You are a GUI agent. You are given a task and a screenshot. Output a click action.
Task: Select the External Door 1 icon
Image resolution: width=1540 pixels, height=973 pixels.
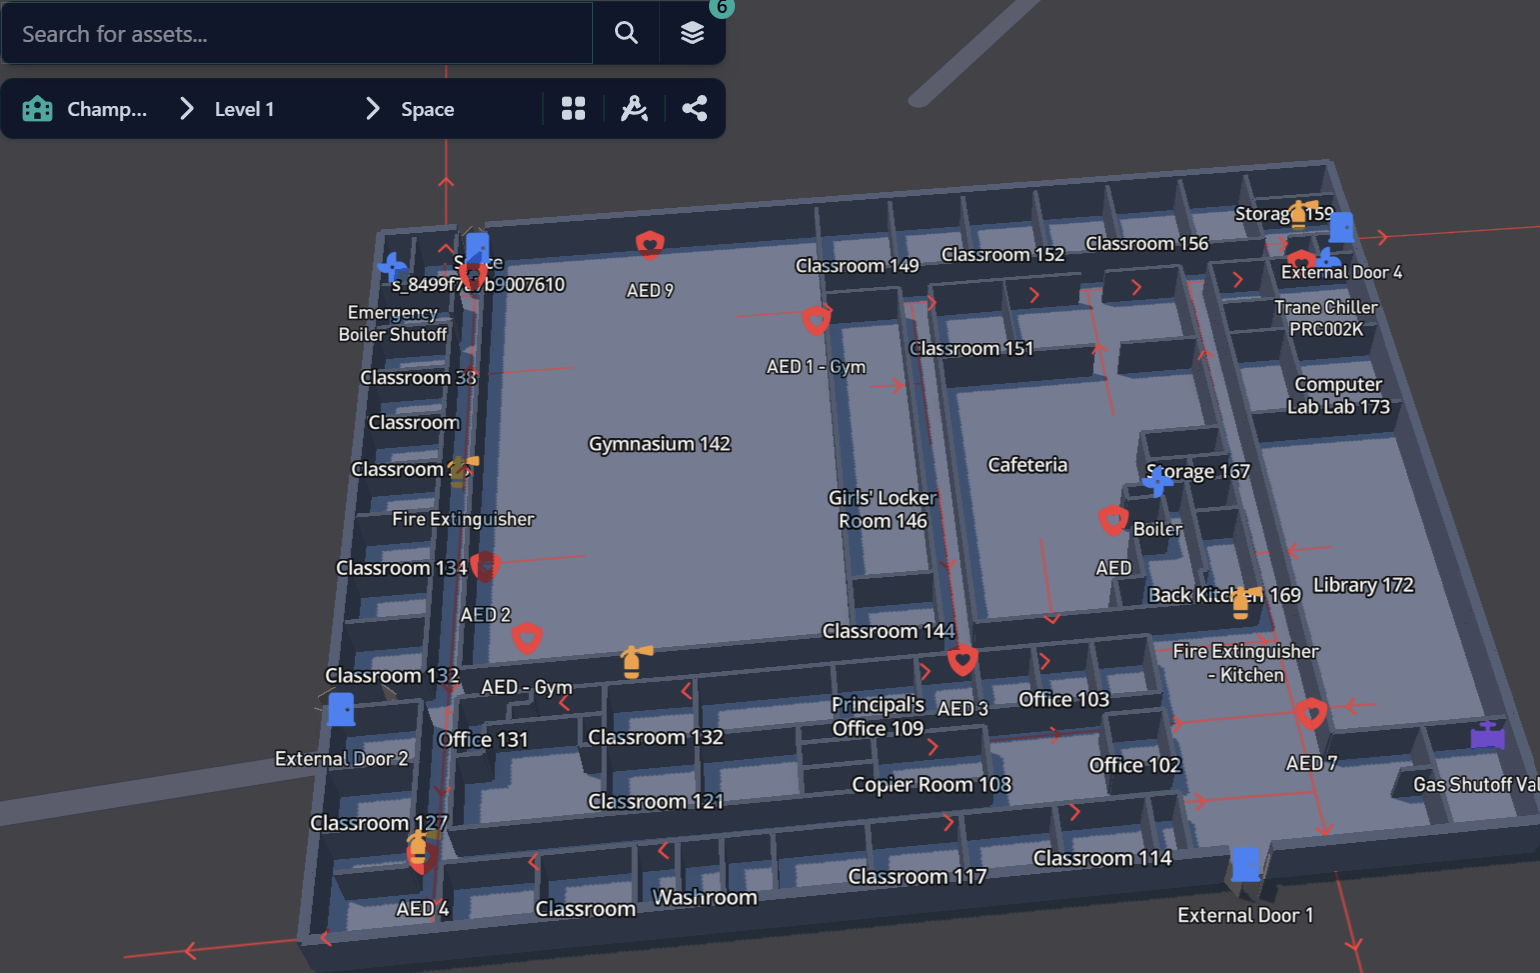pos(1246,864)
